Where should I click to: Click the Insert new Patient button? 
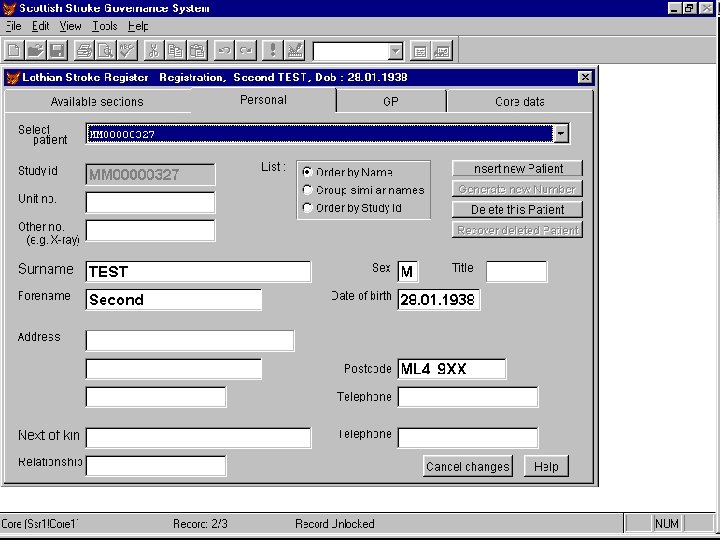(x=518, y=169)
